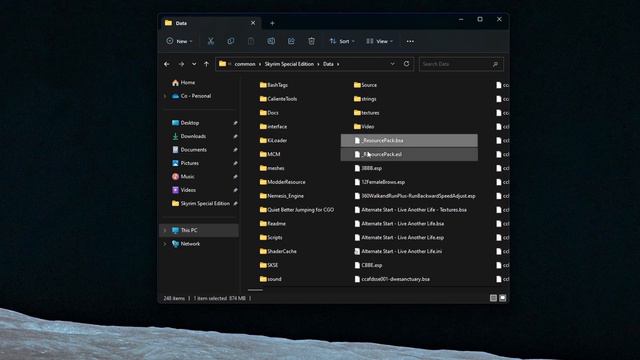Click the Share icon in toolbar

point(291,41)
